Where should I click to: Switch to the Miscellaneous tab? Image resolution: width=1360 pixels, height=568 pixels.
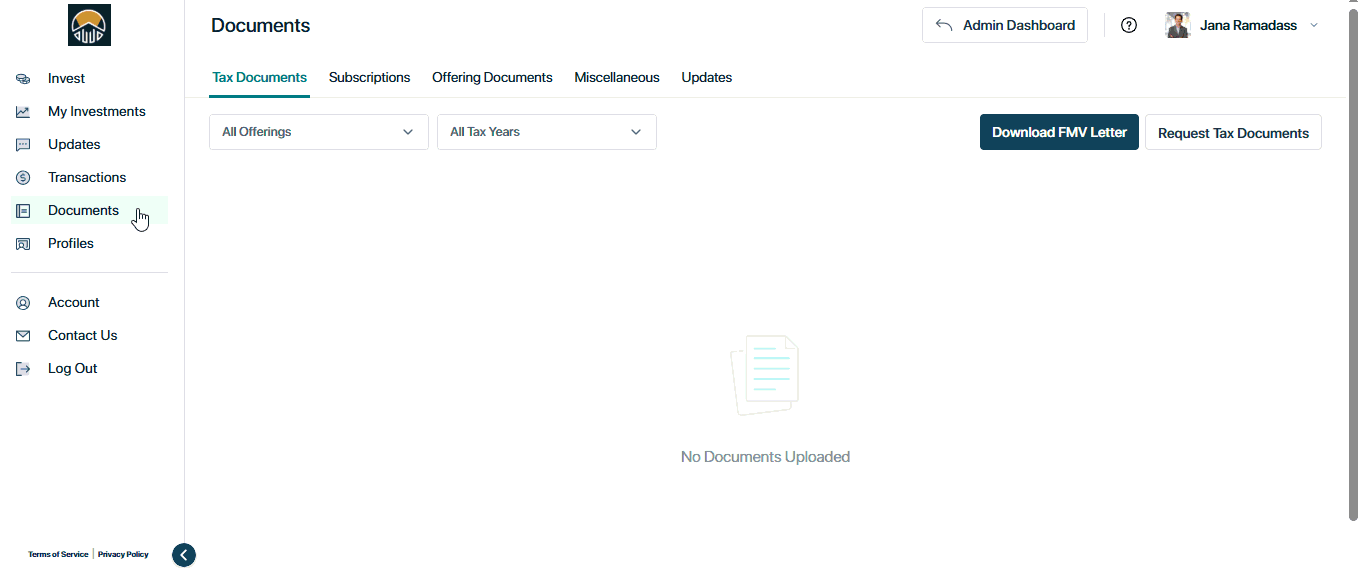point(617,77)
